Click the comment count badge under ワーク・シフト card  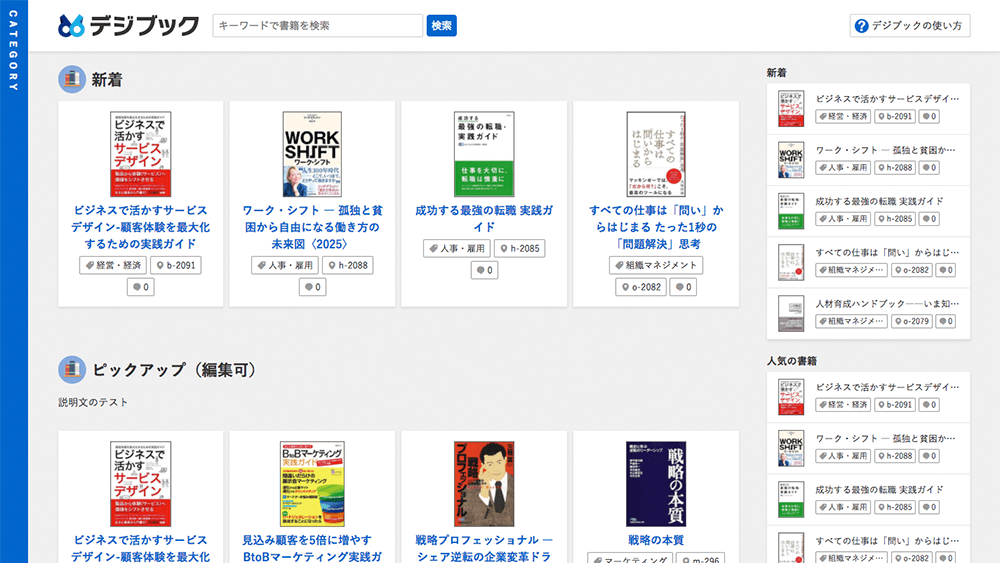point(313,287)
